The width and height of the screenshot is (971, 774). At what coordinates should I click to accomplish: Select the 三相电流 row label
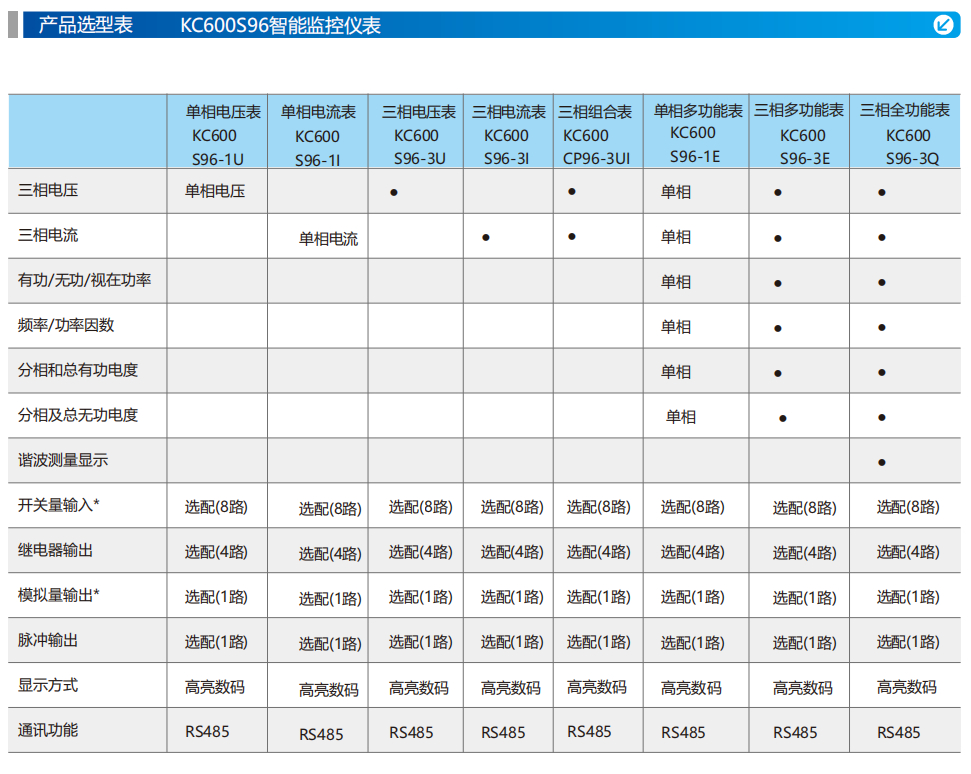pos(48,235)
